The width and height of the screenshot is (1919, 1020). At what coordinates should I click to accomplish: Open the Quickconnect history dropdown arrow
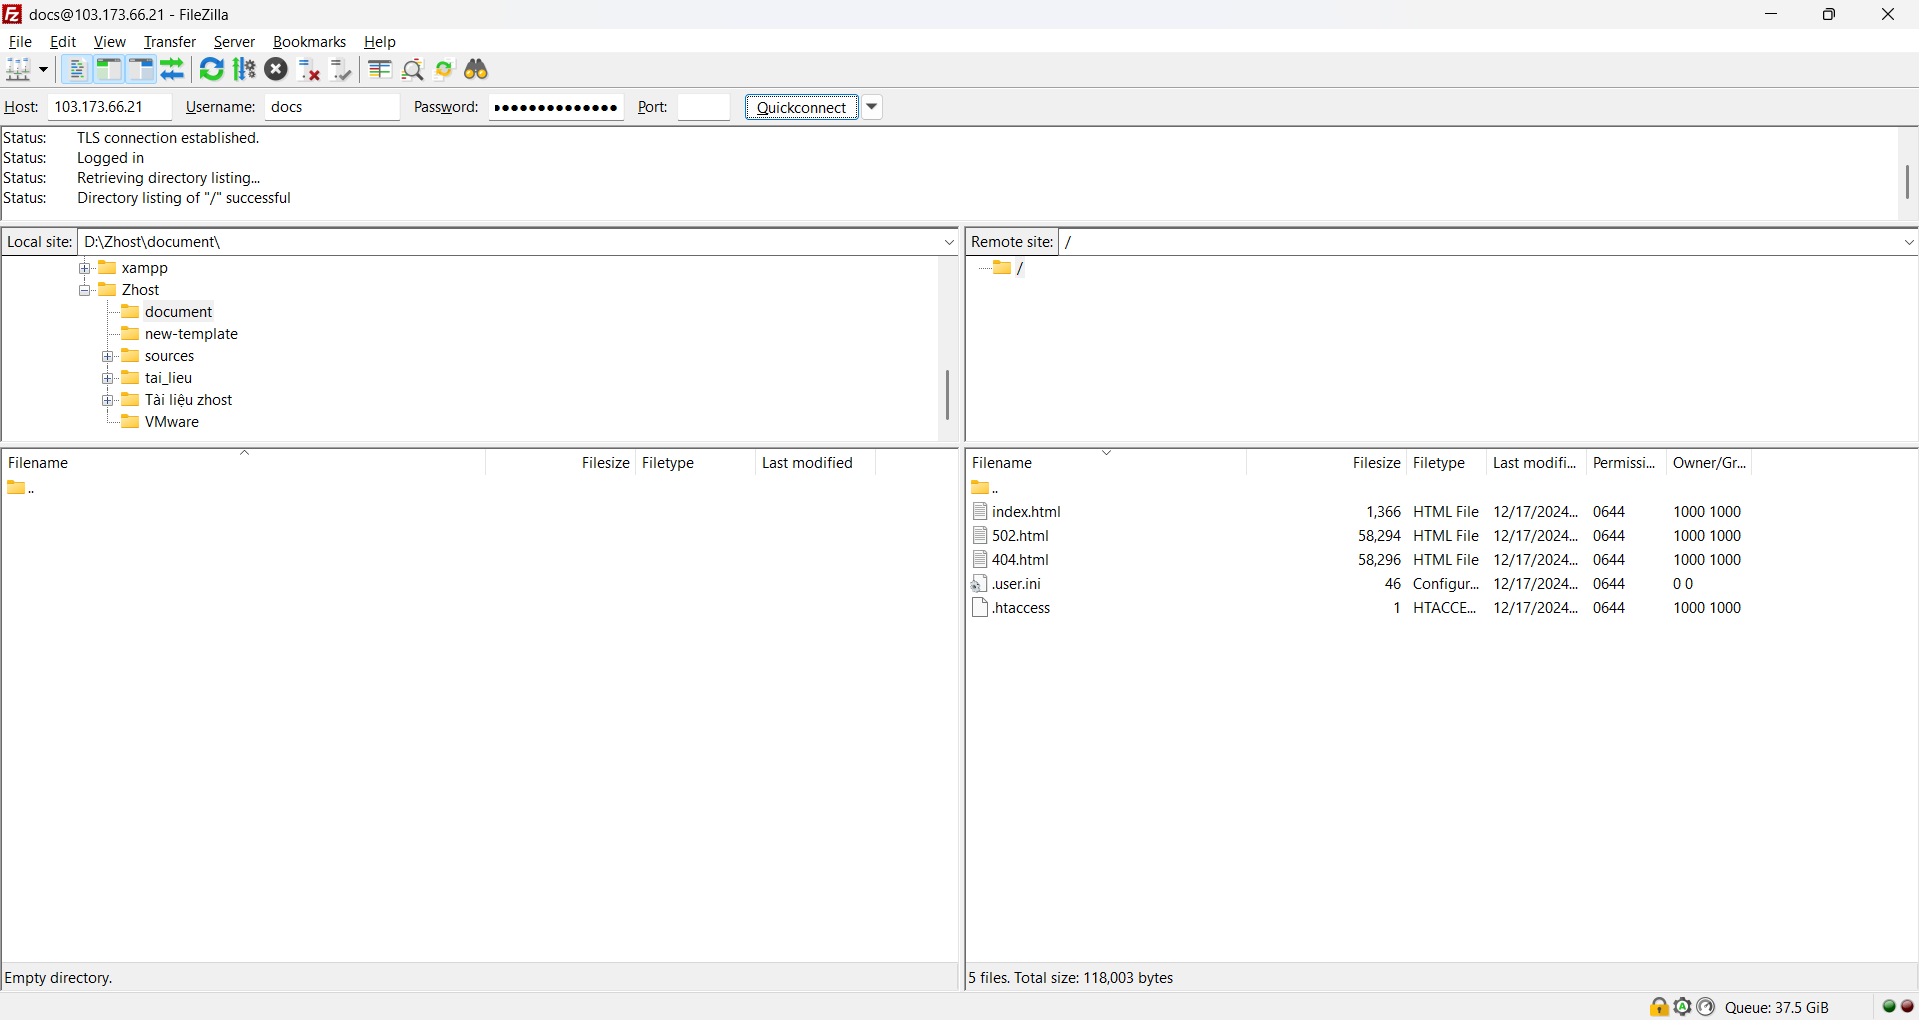coord(872,107)
